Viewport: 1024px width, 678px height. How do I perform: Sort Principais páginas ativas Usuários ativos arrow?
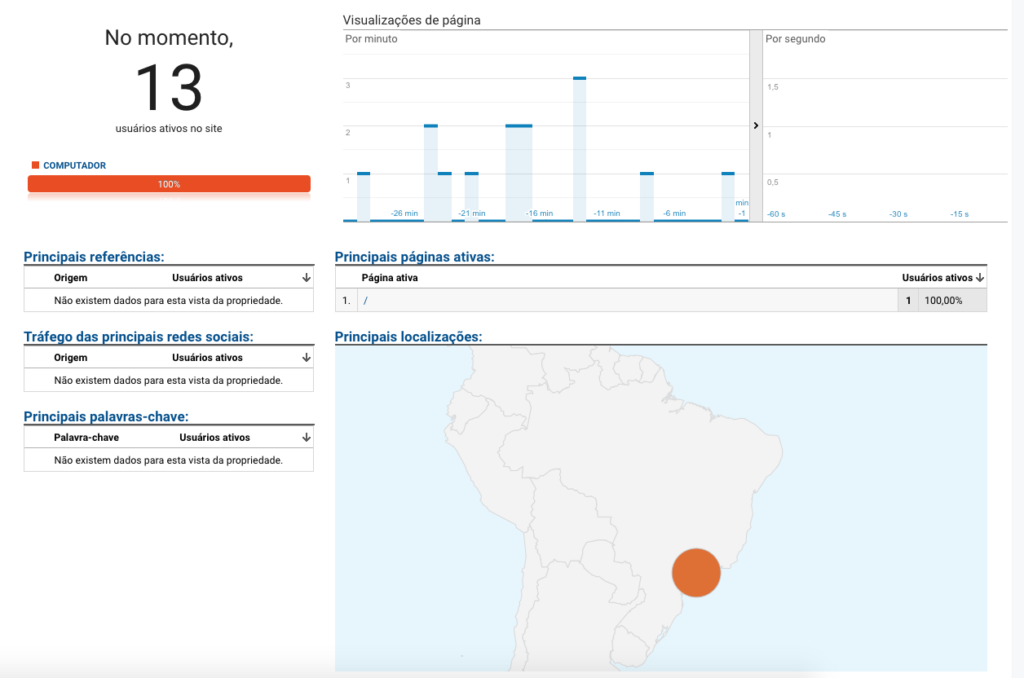click(980, 278)
